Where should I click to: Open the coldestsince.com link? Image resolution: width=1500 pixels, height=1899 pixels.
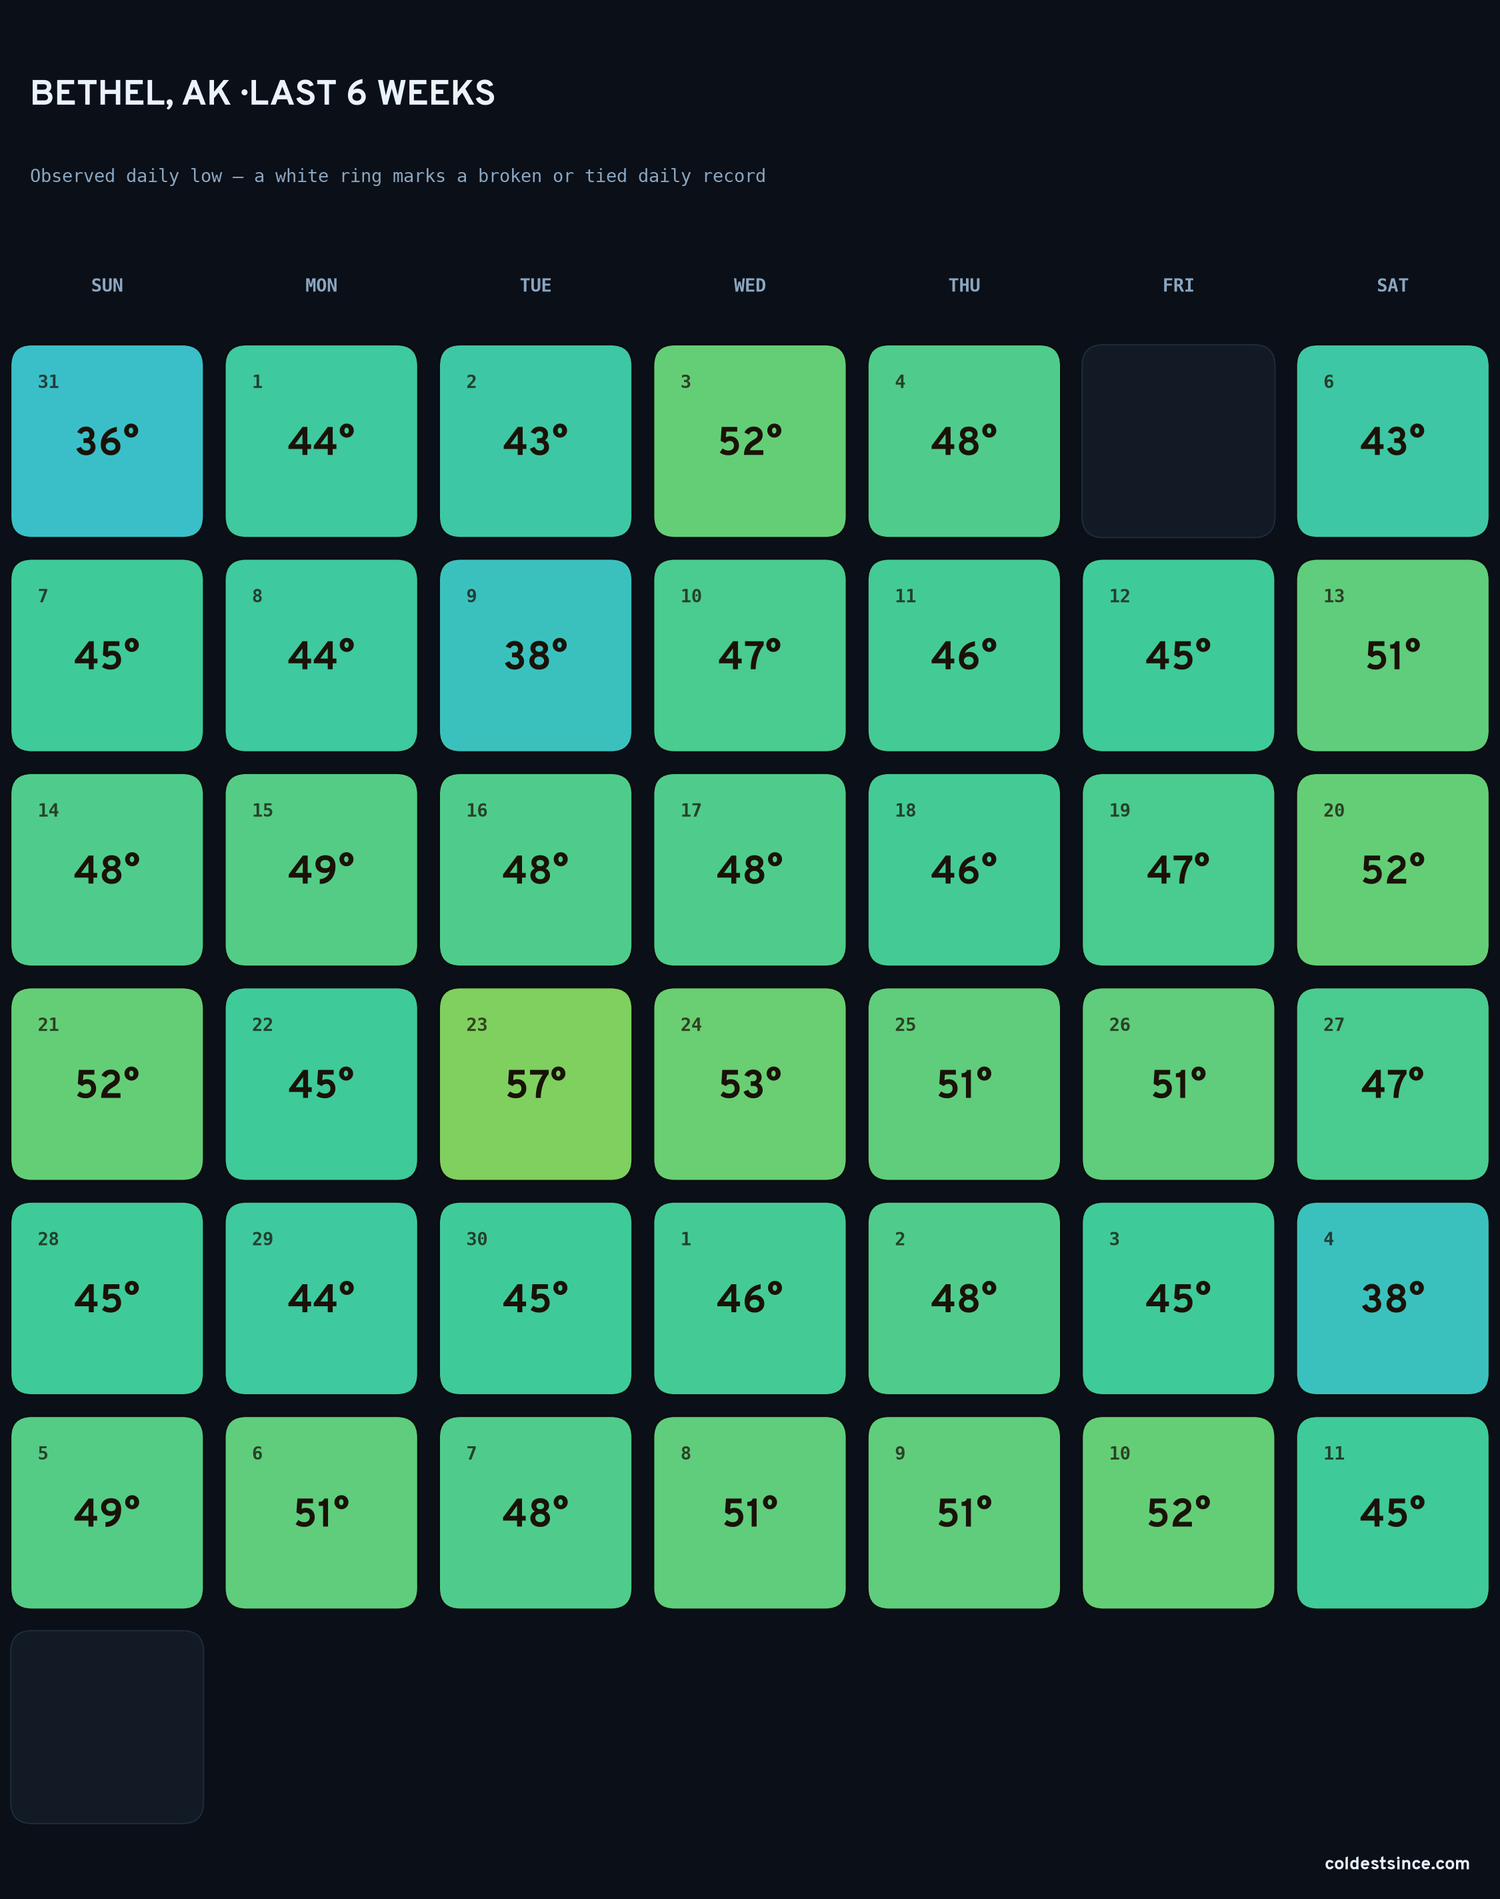point(1397,1863)
